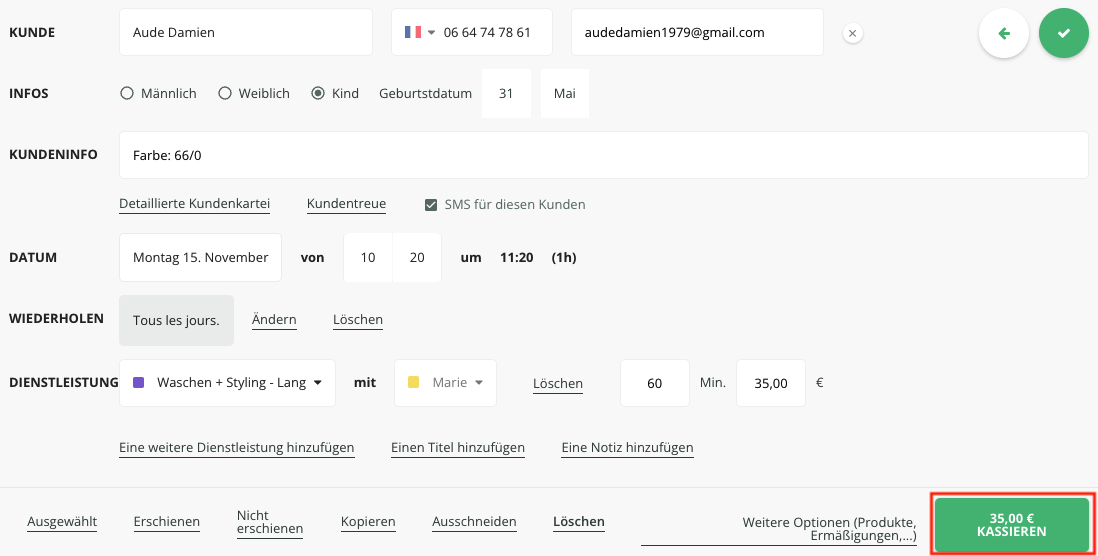Click Eine weitere Dienstleistung hinzufügen
1098x556 pixels.
click(236, 448)
